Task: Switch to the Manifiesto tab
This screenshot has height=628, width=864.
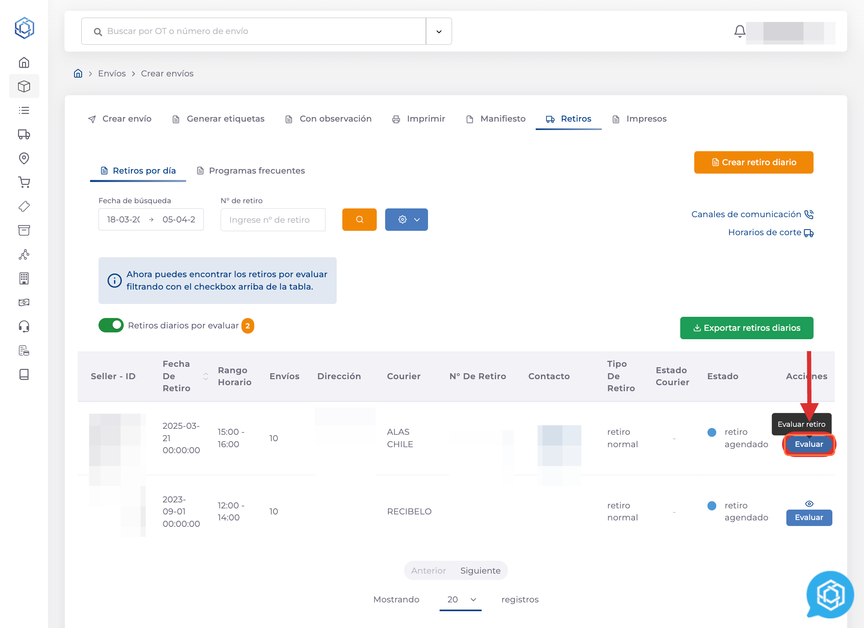Action: tap(495, 119)
